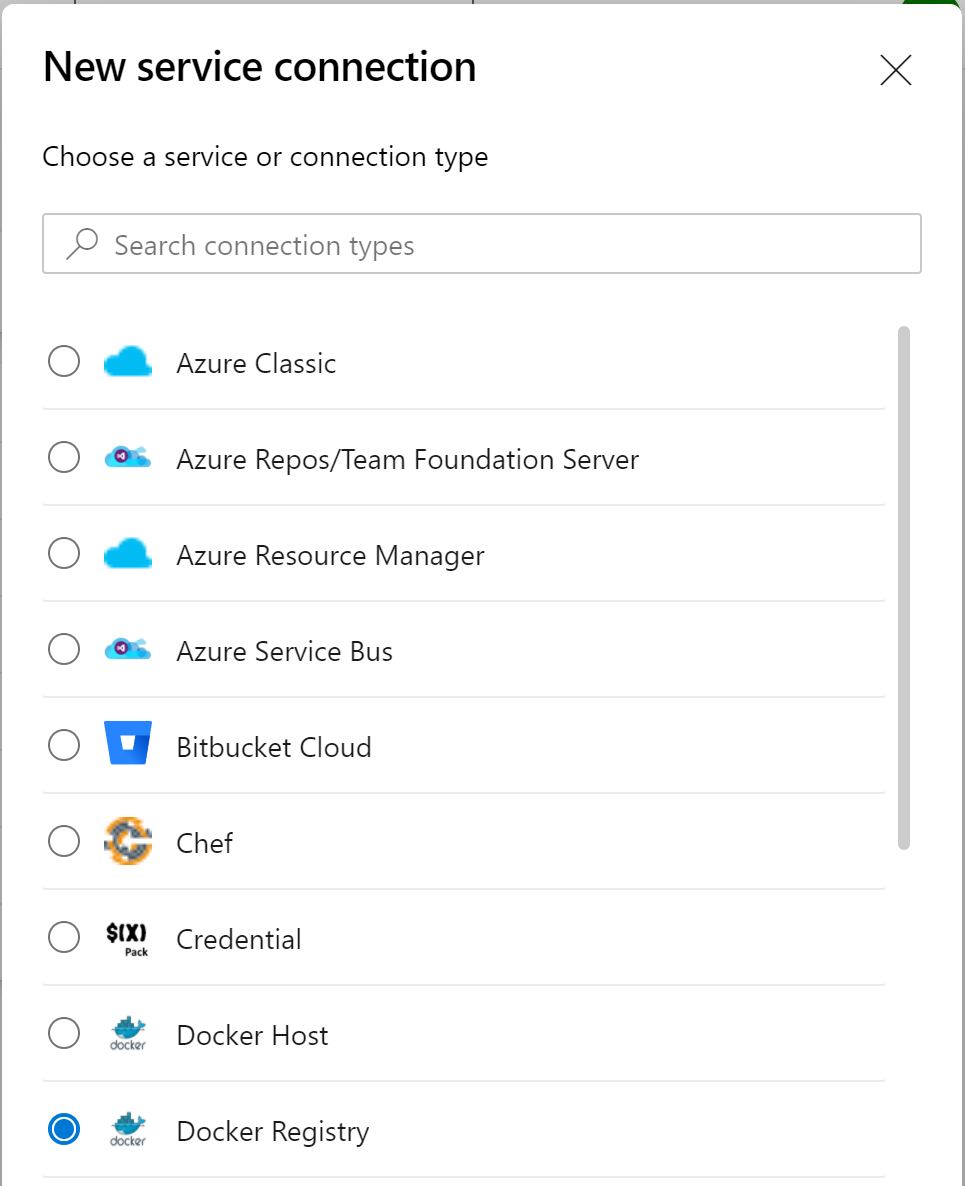Click the Credential Pack icon
This screenshot has width=965, height=1186.
[x=128, y=939]
